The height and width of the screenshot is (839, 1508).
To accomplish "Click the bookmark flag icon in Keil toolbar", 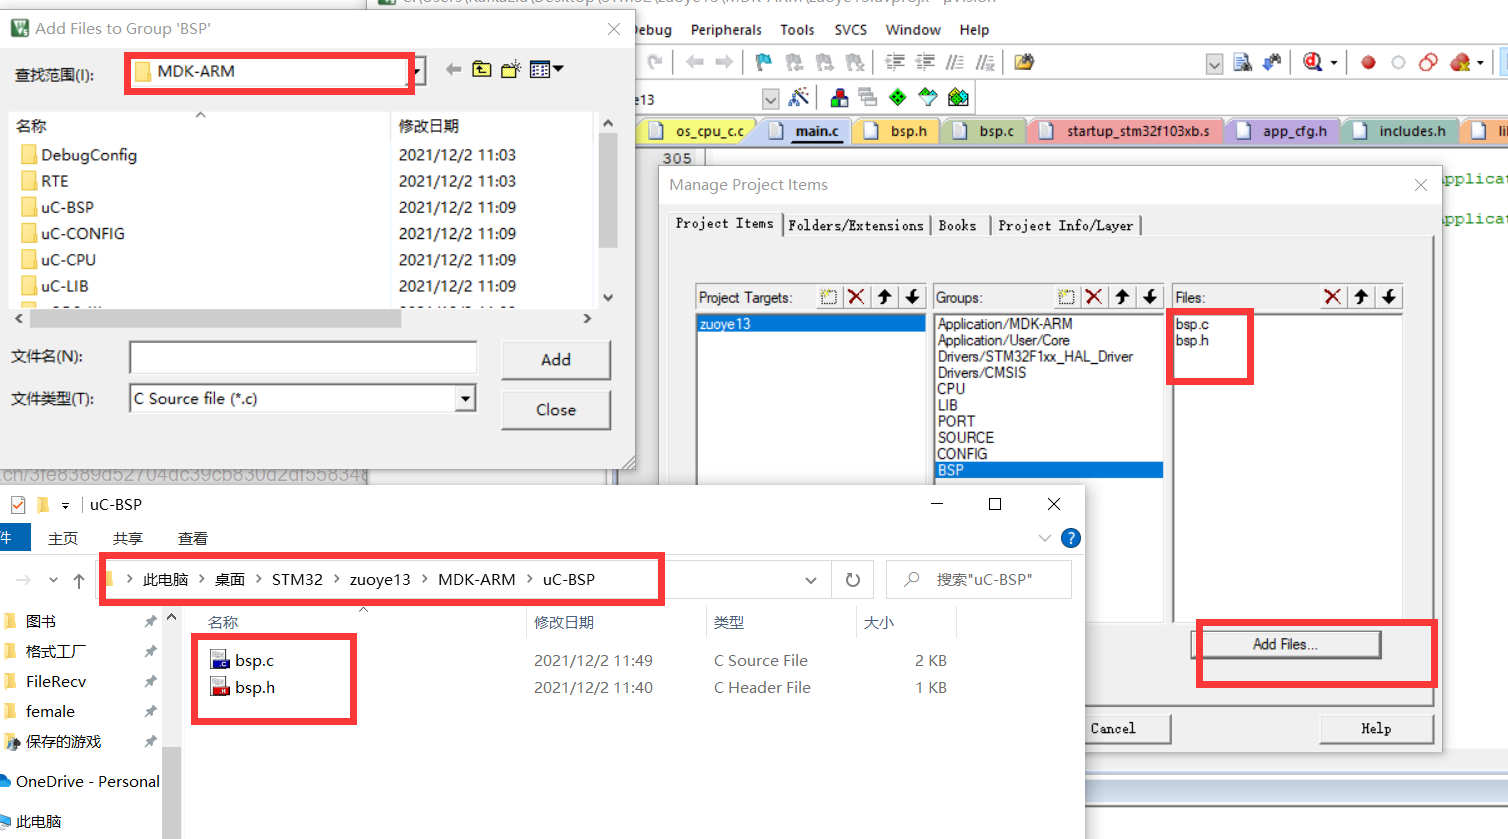I will click(x=763, y=62).
